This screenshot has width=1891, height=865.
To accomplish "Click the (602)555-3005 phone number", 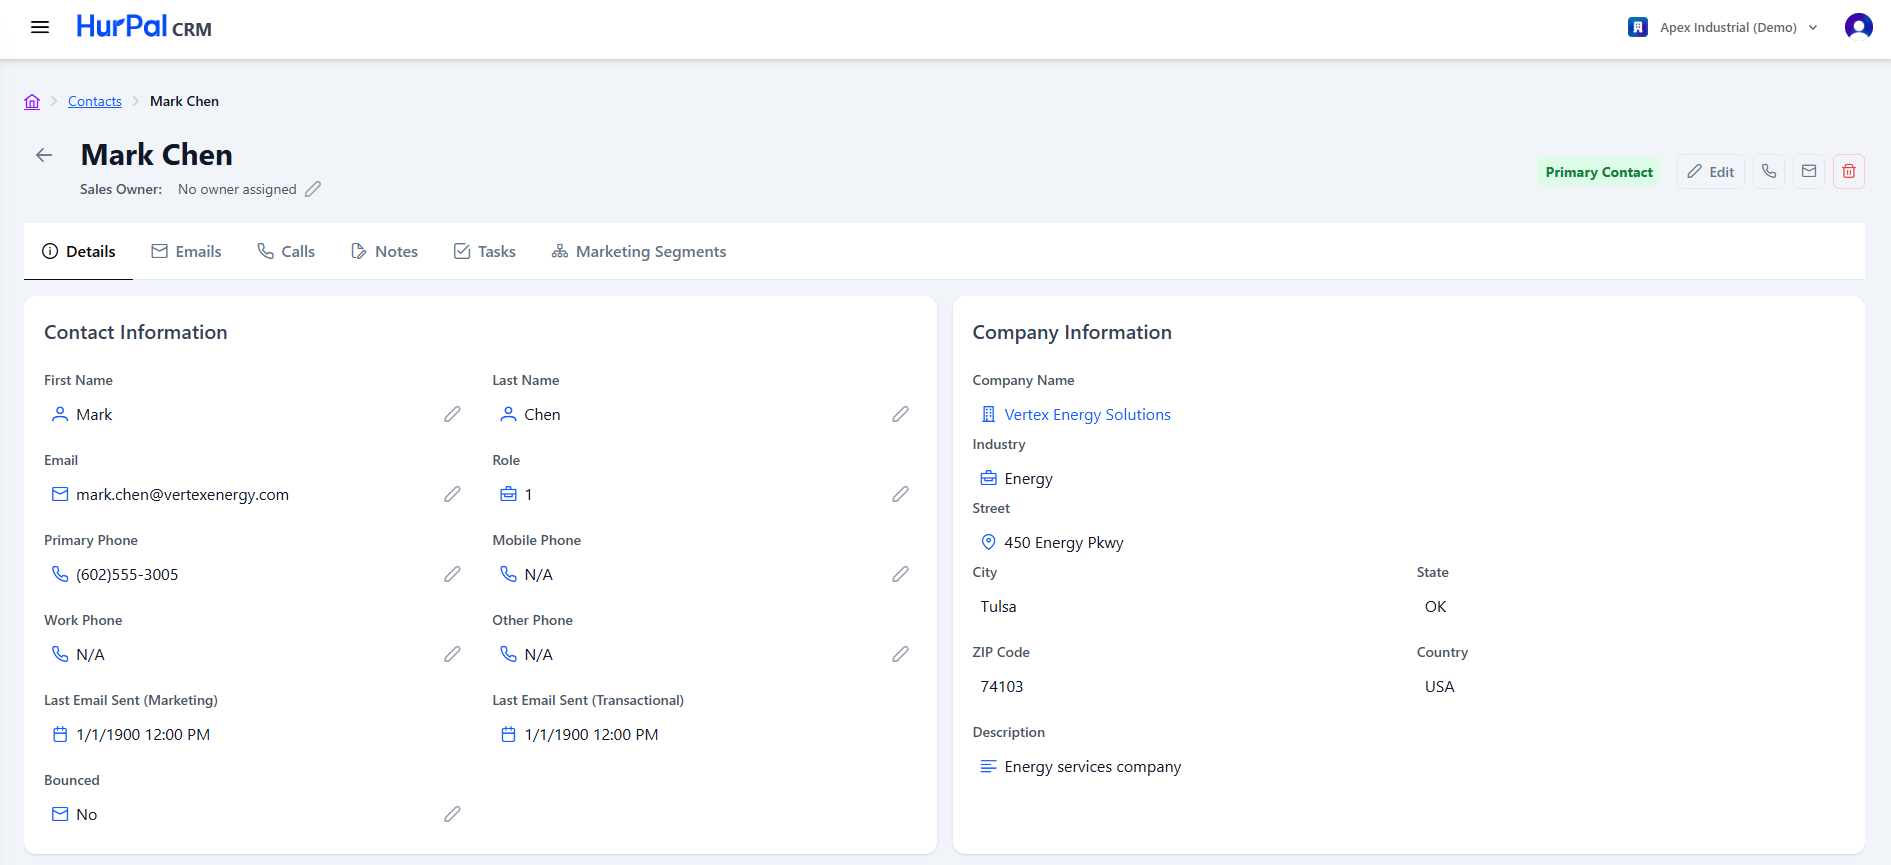I will point(127,574).
